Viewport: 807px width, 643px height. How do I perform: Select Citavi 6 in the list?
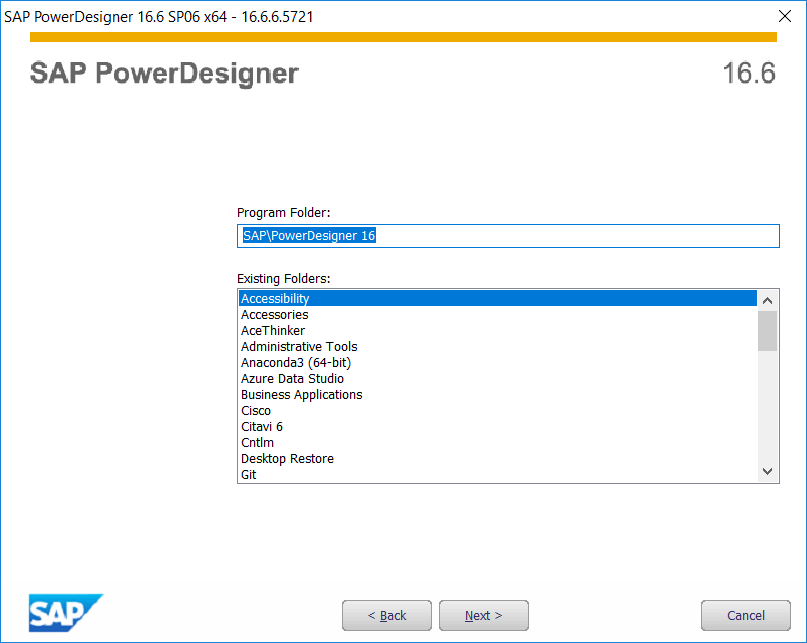click(498, 426)
